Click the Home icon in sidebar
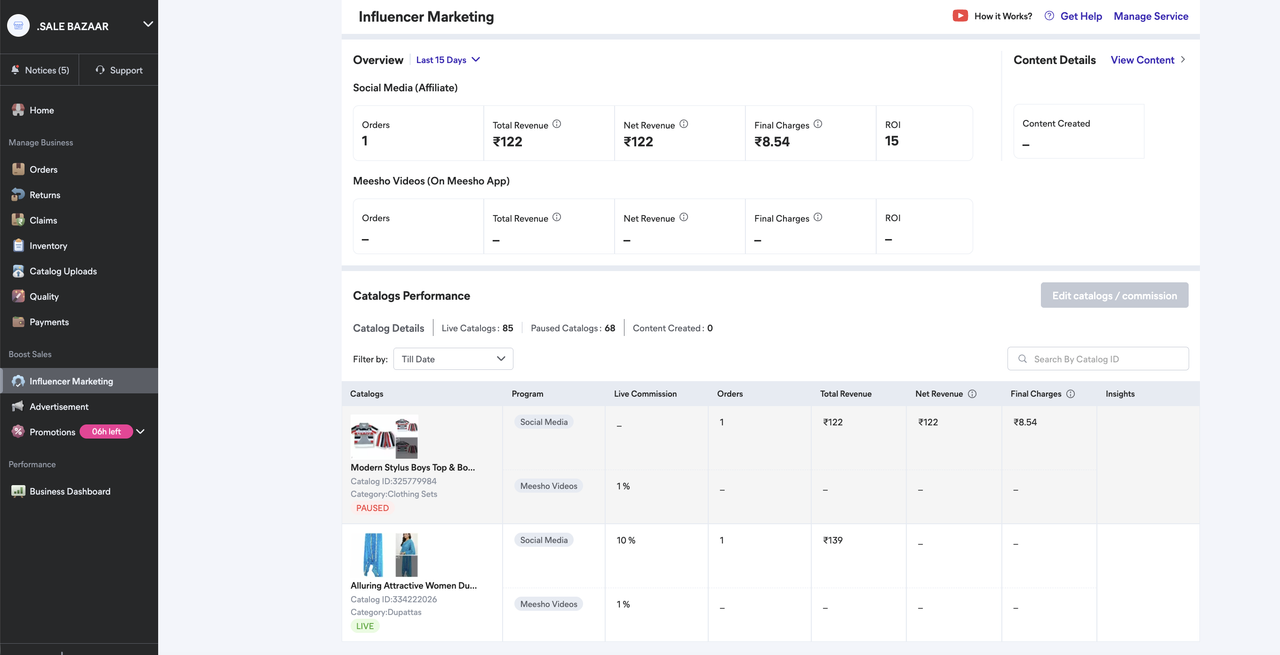 coord(18,110)
